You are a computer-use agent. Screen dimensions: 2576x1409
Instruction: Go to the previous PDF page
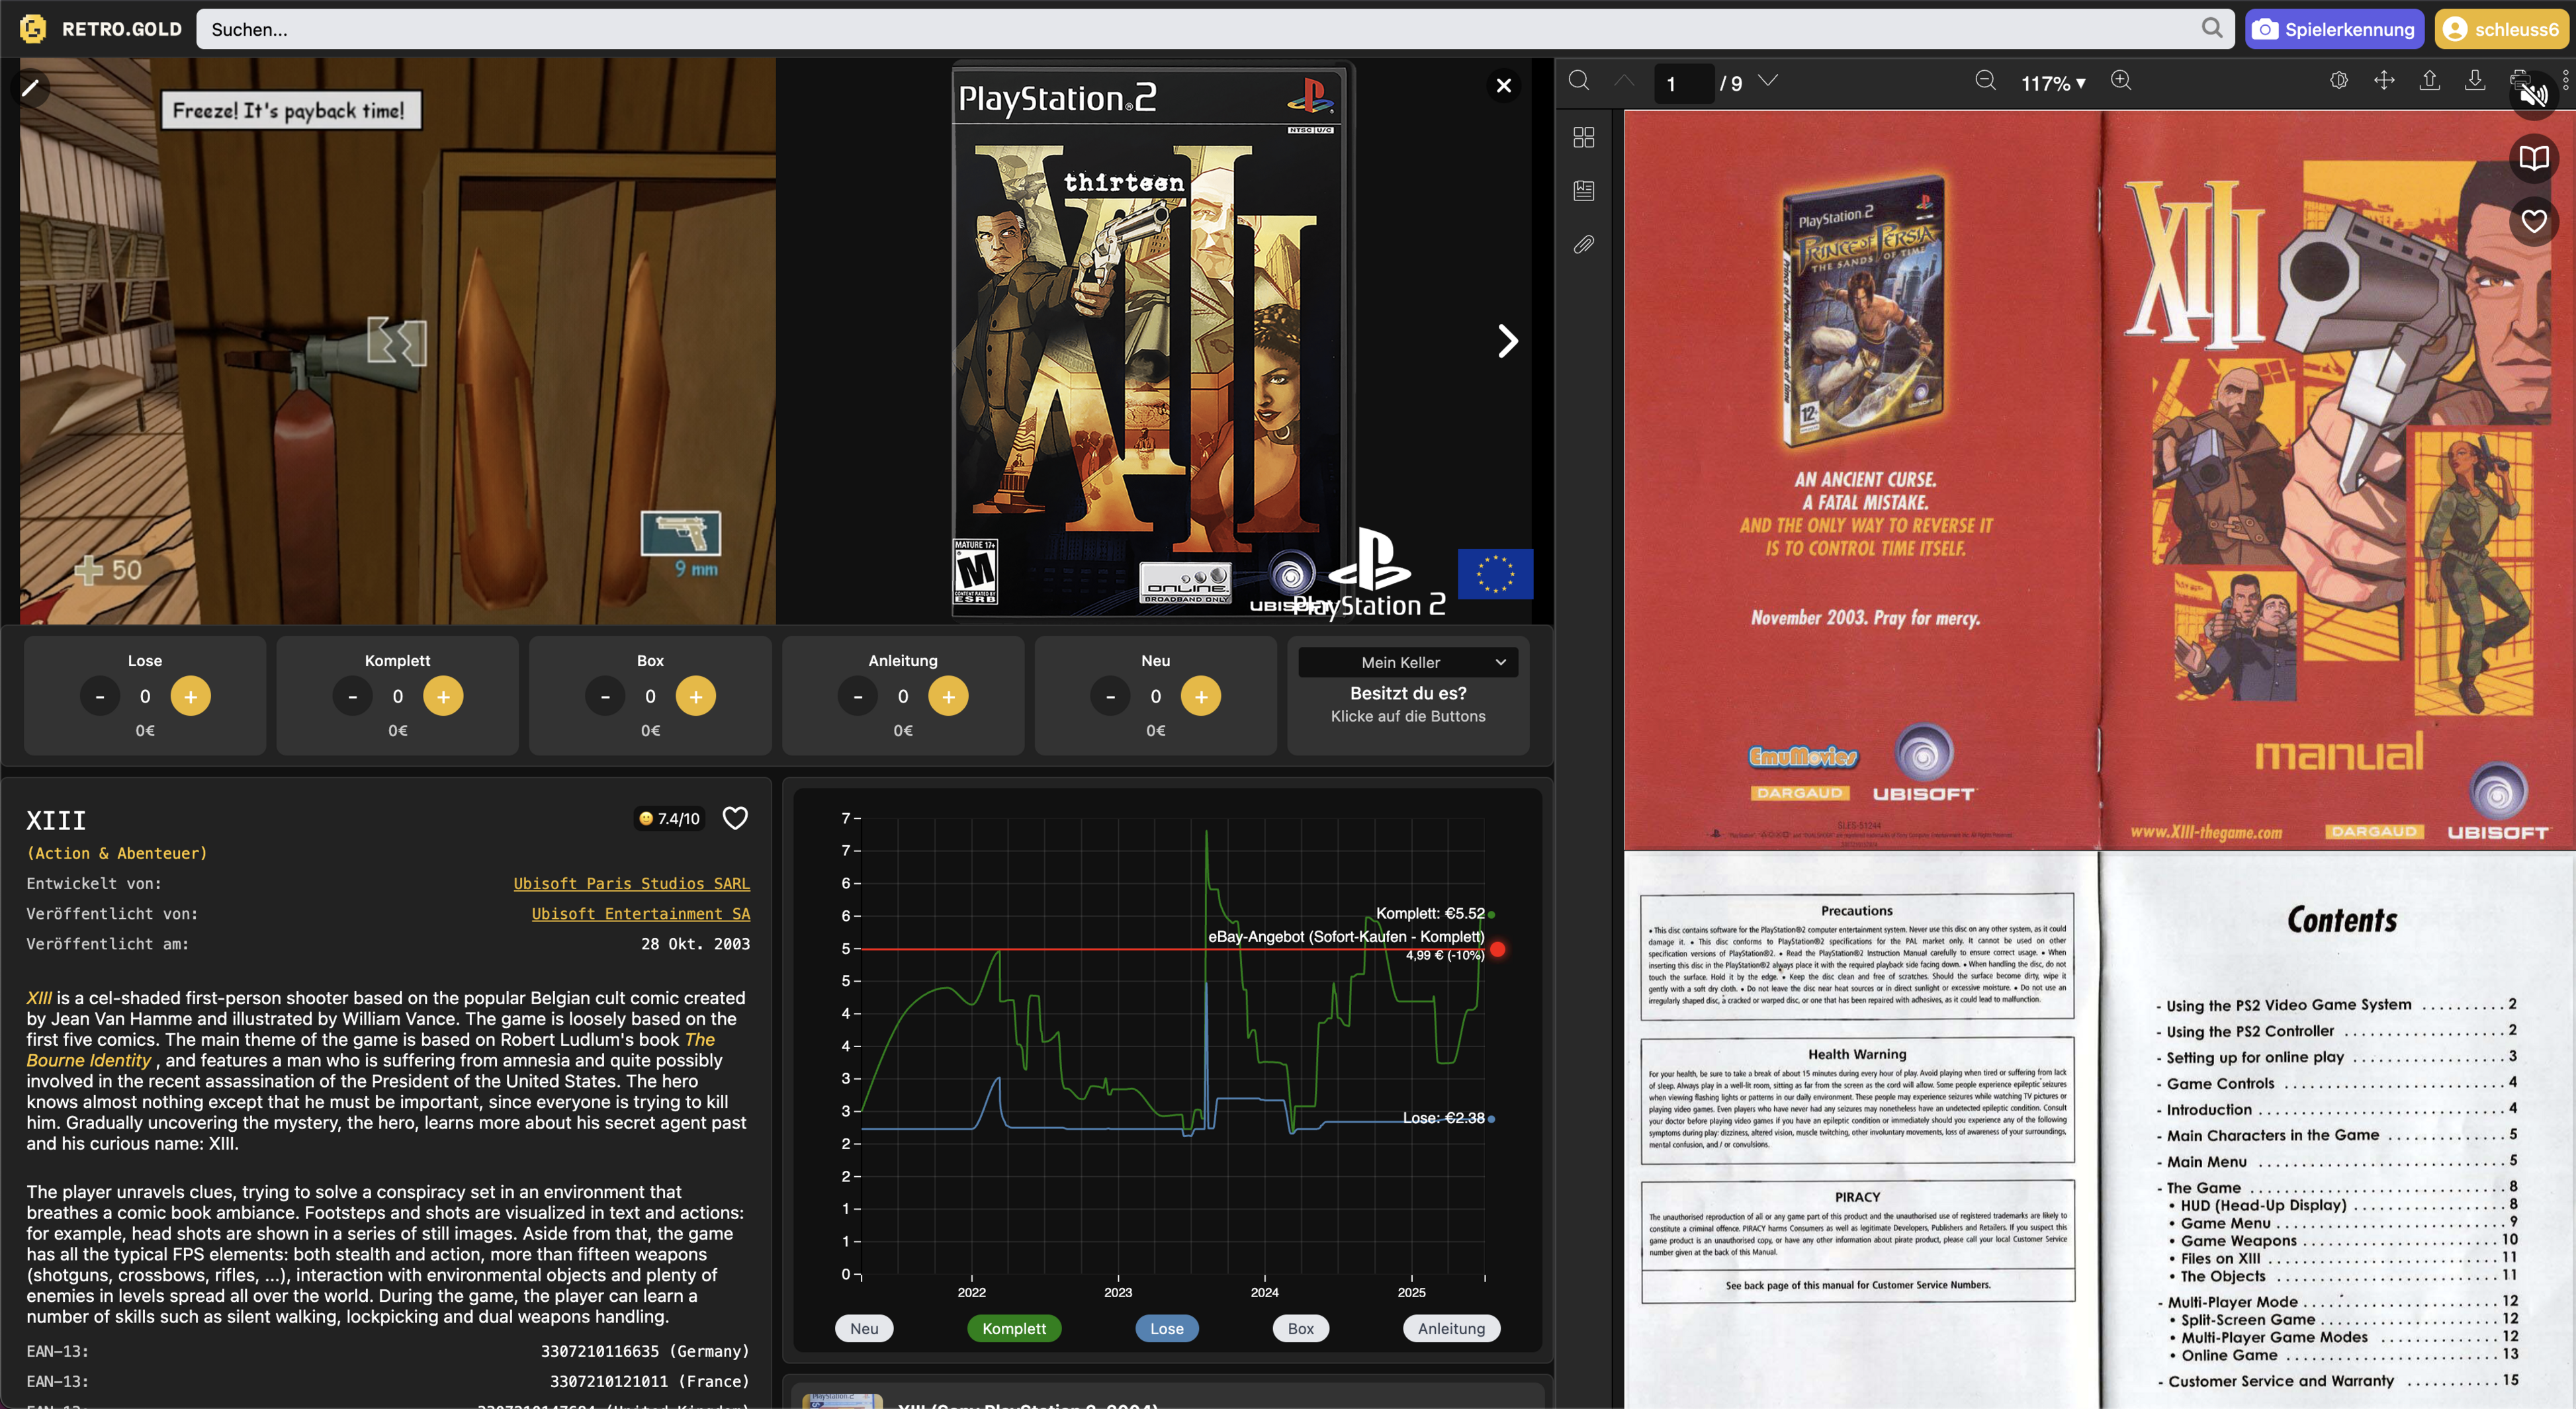coord(1624,81)
